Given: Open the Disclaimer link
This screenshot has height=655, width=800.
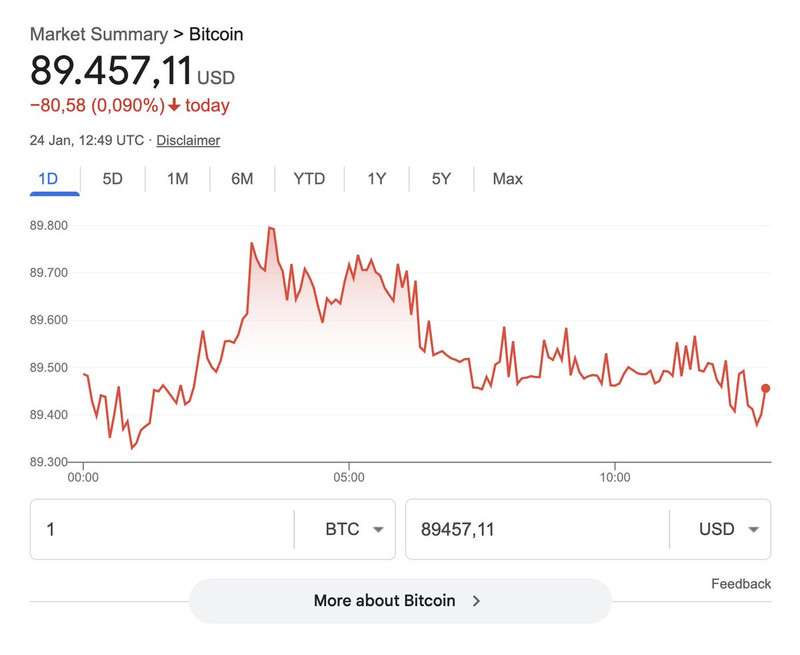Looking at the screenshot, I should [188, 141].
